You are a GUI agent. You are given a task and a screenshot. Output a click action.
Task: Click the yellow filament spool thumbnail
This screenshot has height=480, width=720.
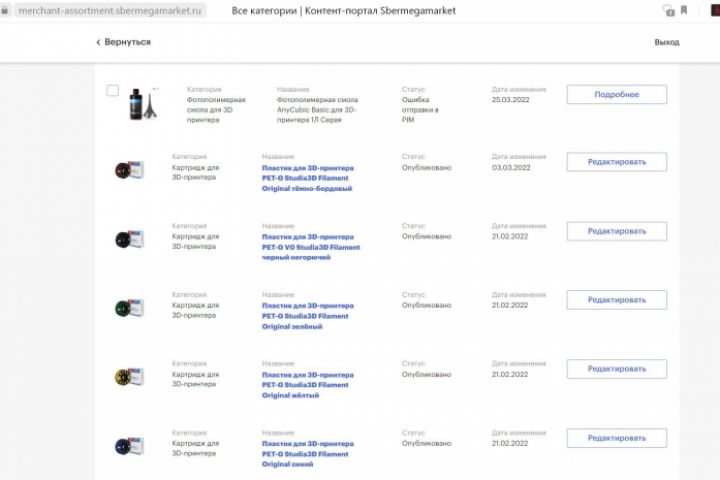pos(129,377)
